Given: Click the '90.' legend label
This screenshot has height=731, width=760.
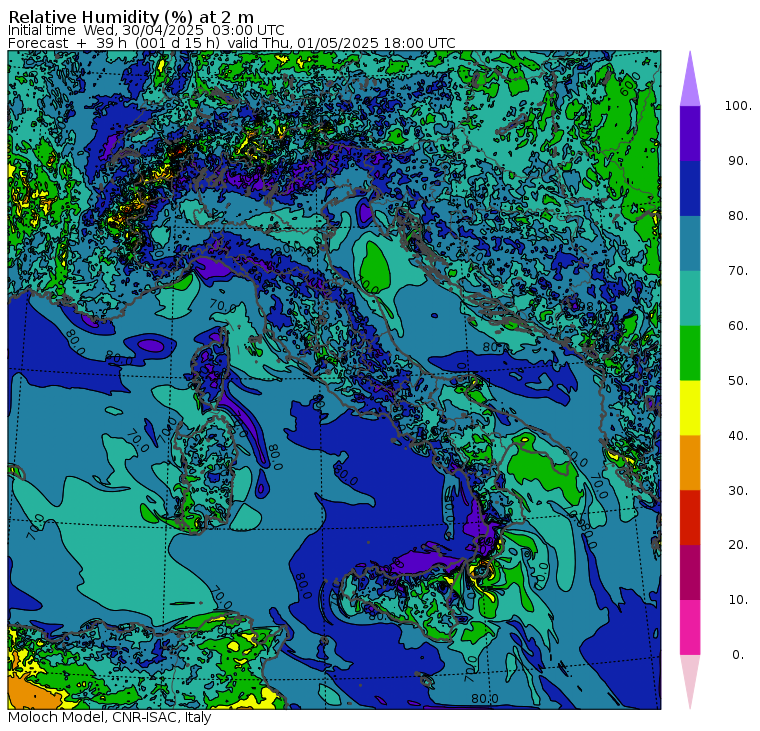Looking at the screenshot, I should (738, 161).
